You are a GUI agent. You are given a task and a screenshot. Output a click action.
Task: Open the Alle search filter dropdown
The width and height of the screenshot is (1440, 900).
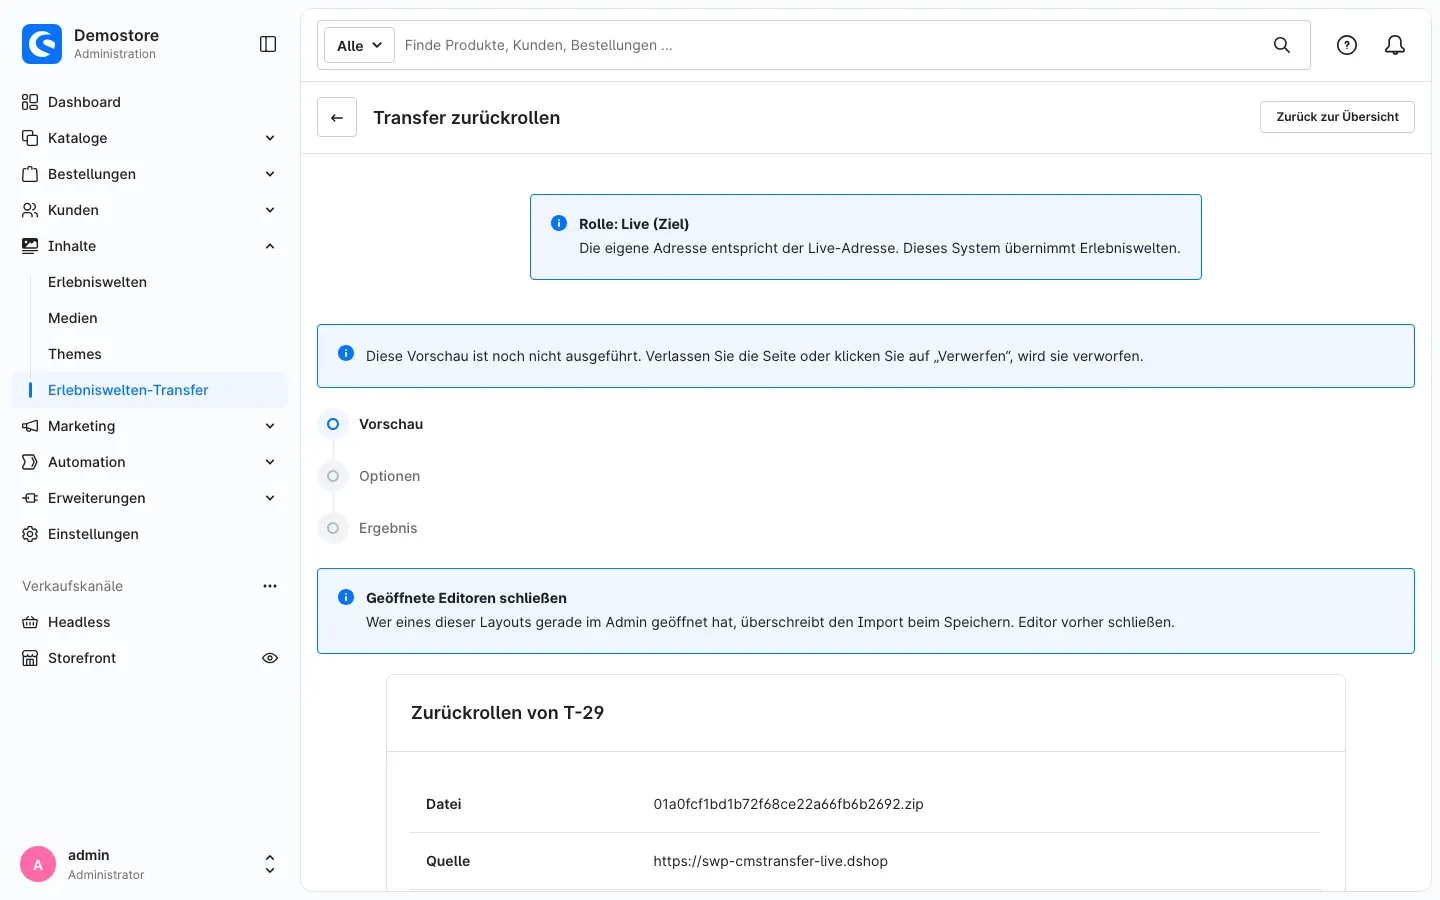coord(359,45)
